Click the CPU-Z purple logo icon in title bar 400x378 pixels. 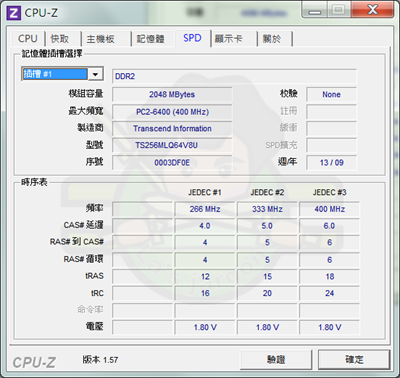tap(14, 13)
